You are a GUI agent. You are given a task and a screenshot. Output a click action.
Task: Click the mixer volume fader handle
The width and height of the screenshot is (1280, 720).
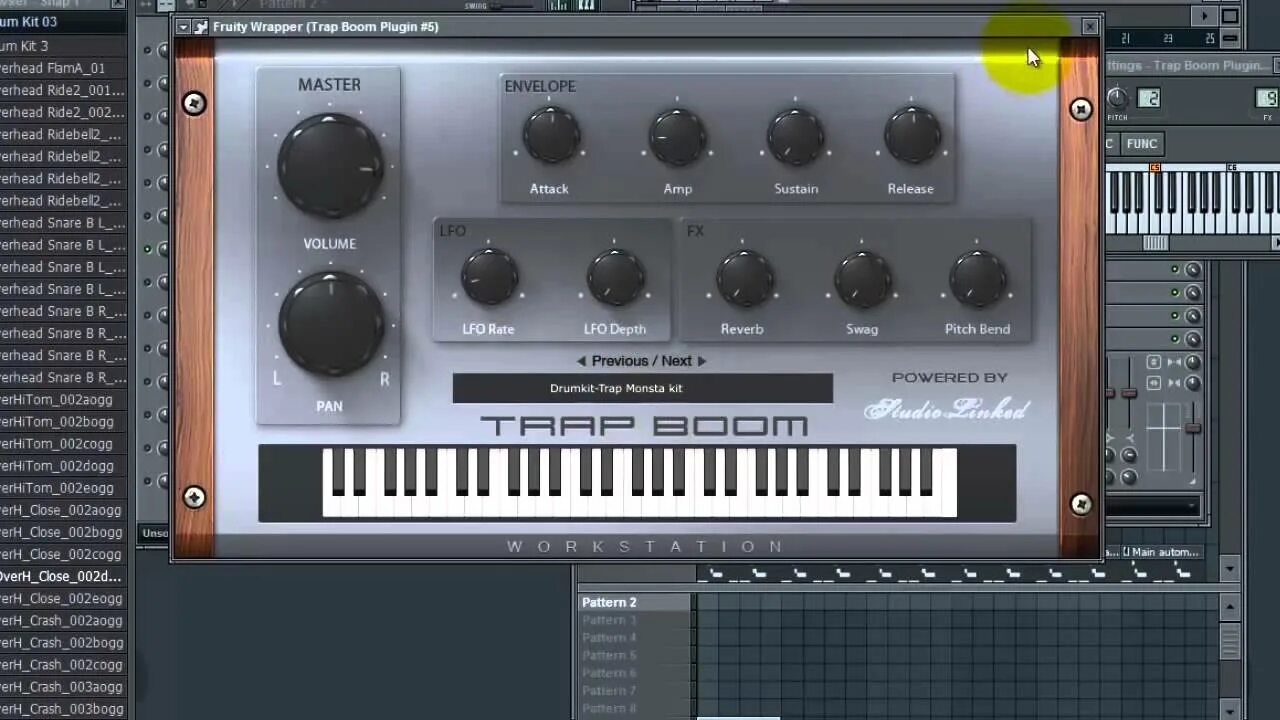coord(1192,428)
